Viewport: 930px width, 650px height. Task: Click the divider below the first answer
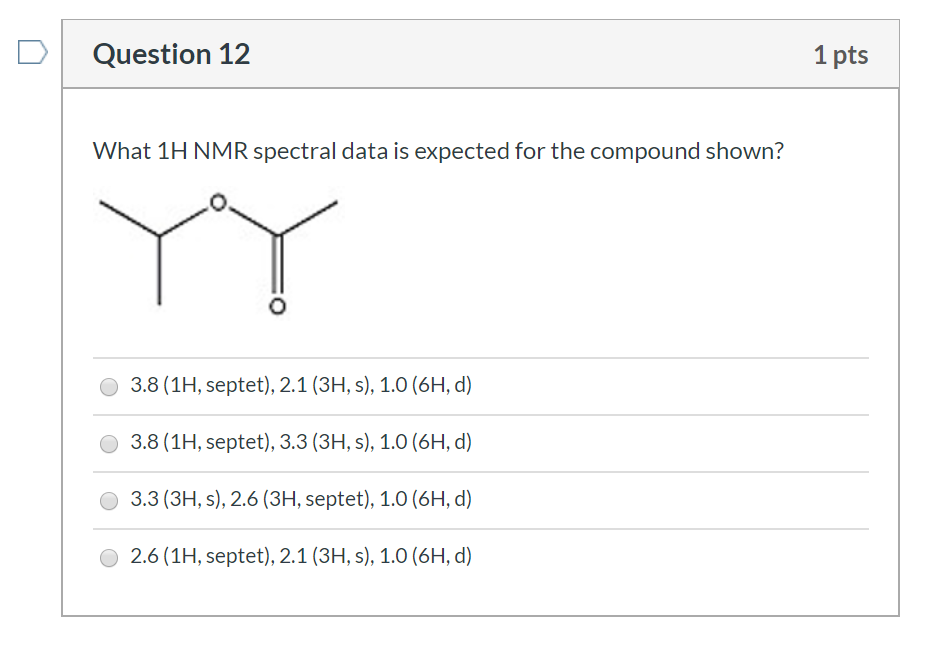tap(480, 414)
